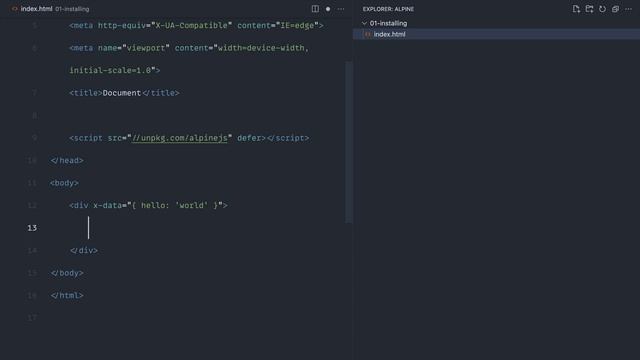
Task: Click the editor vertical scrollbar
Action: point(349,142)
